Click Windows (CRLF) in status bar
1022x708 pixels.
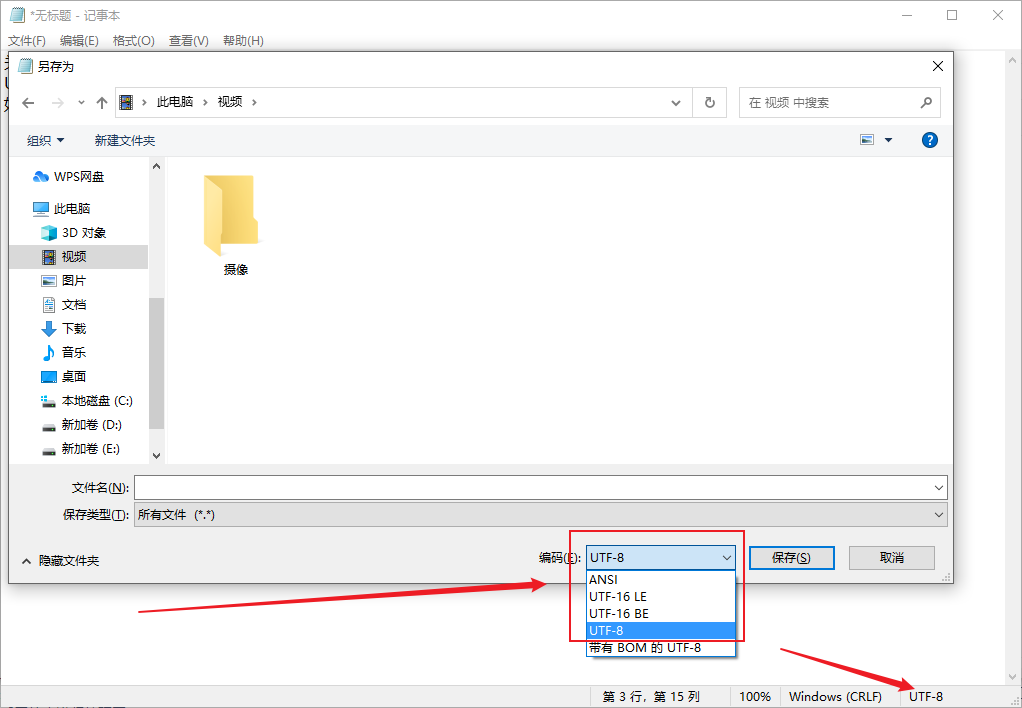coord(835,697)
